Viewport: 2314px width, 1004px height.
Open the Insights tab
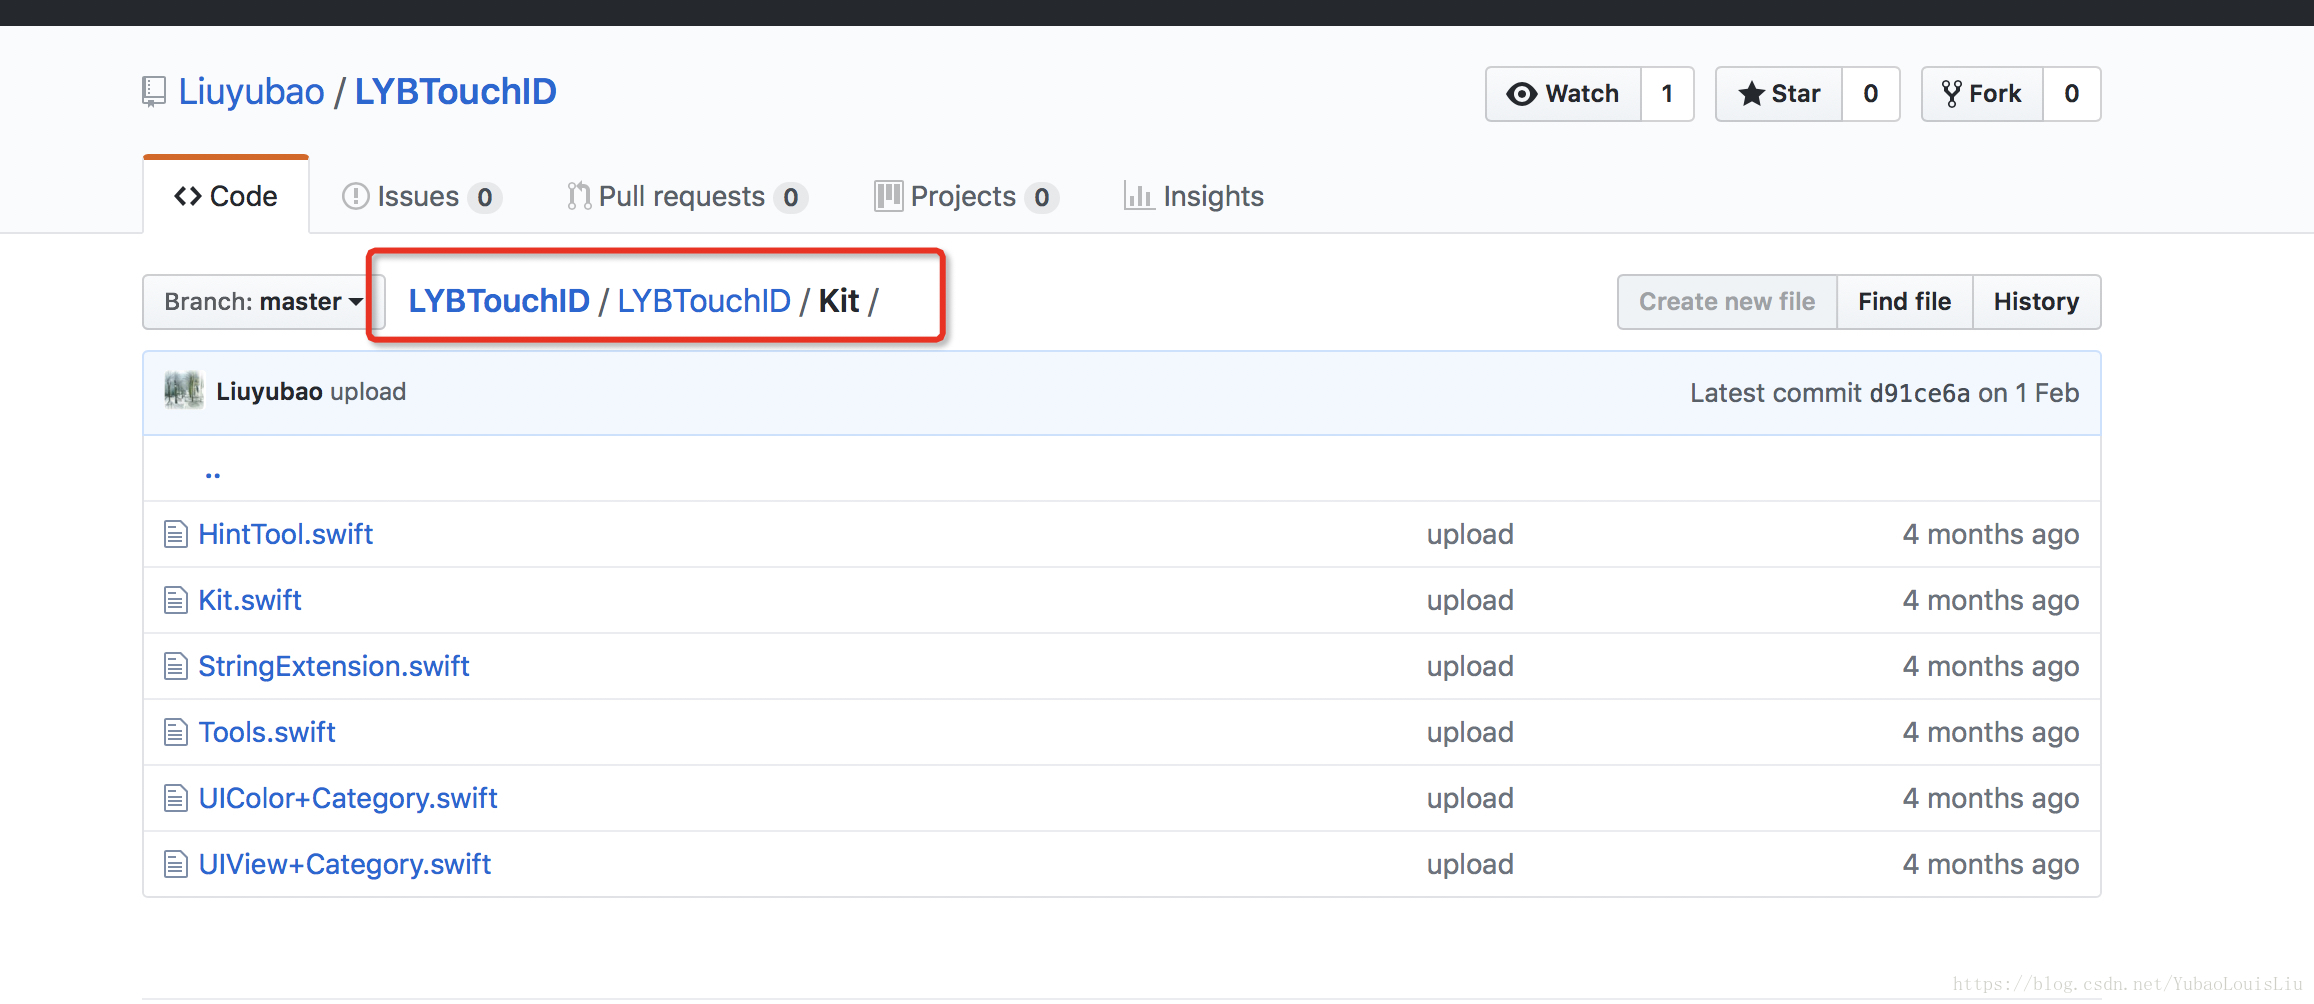click(x=1194, y=197)
